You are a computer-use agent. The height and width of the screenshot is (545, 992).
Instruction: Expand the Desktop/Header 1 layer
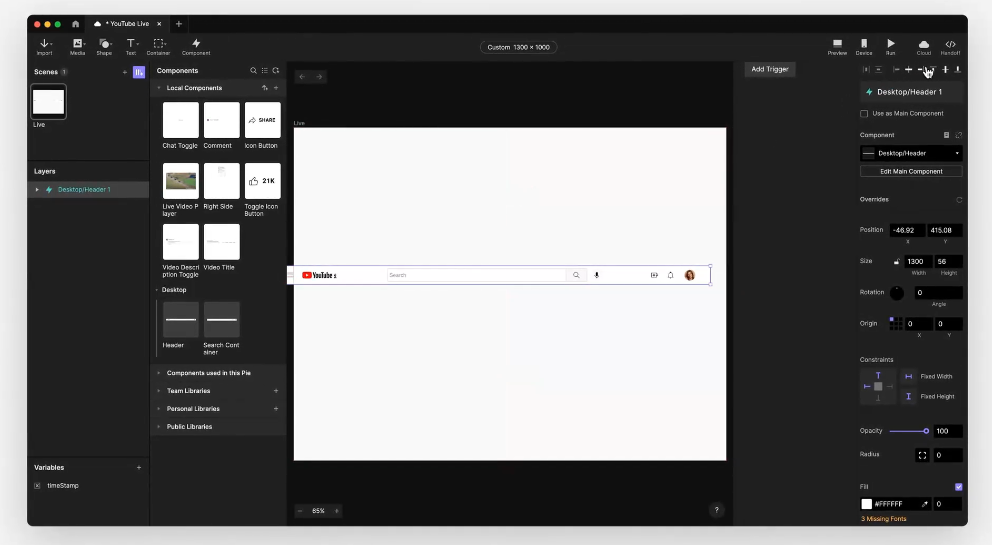point(37,190)
